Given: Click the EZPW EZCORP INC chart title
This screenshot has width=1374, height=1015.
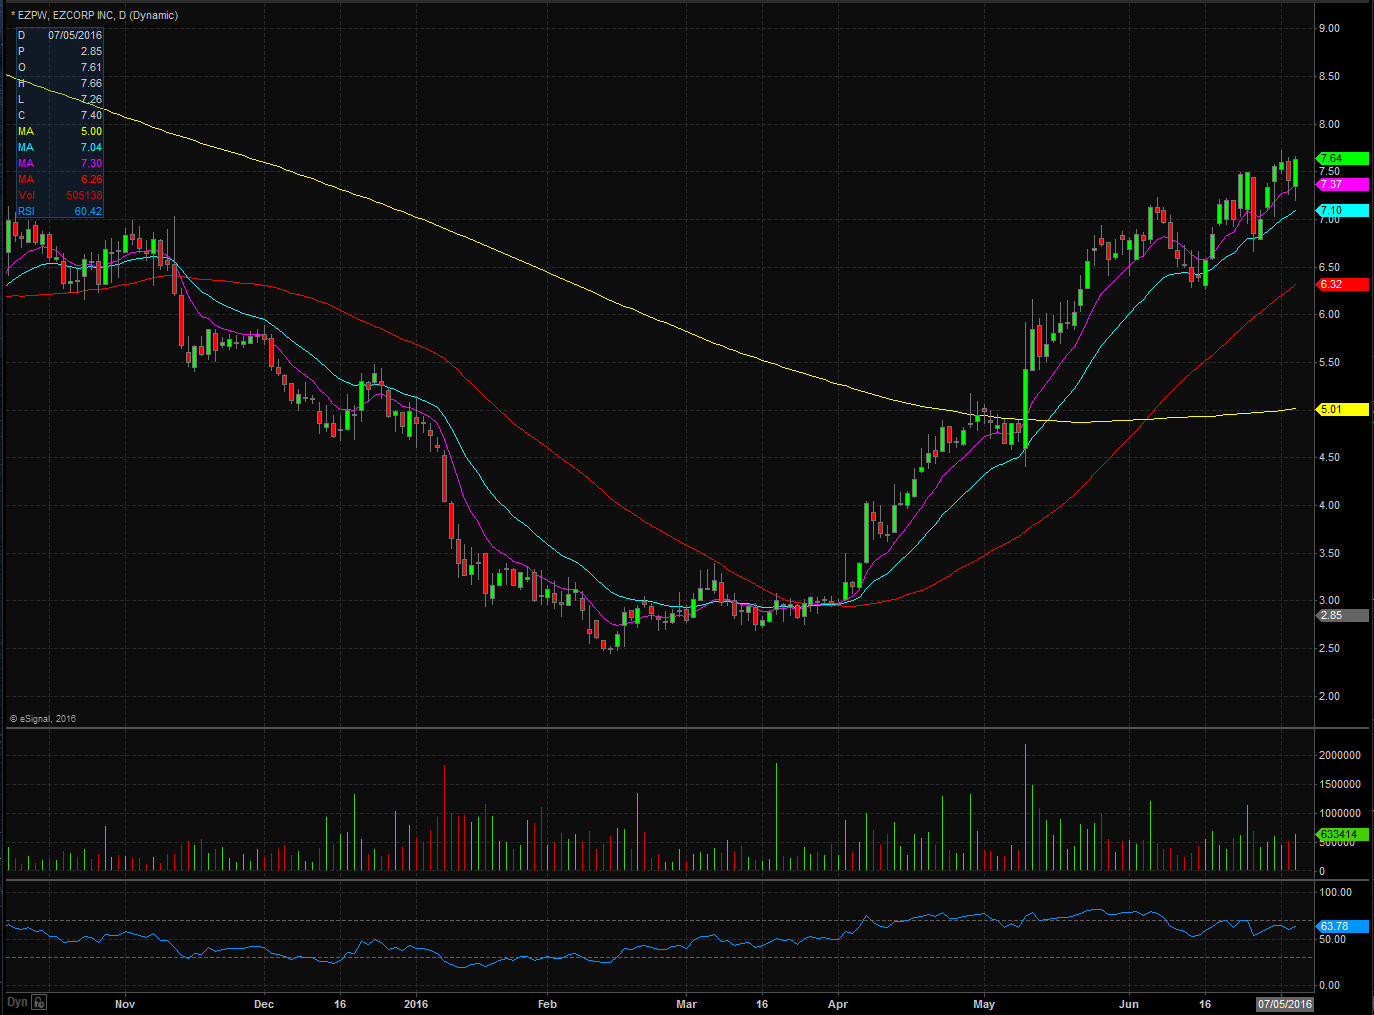Looking at the screenshot, I should coord(94,15).
